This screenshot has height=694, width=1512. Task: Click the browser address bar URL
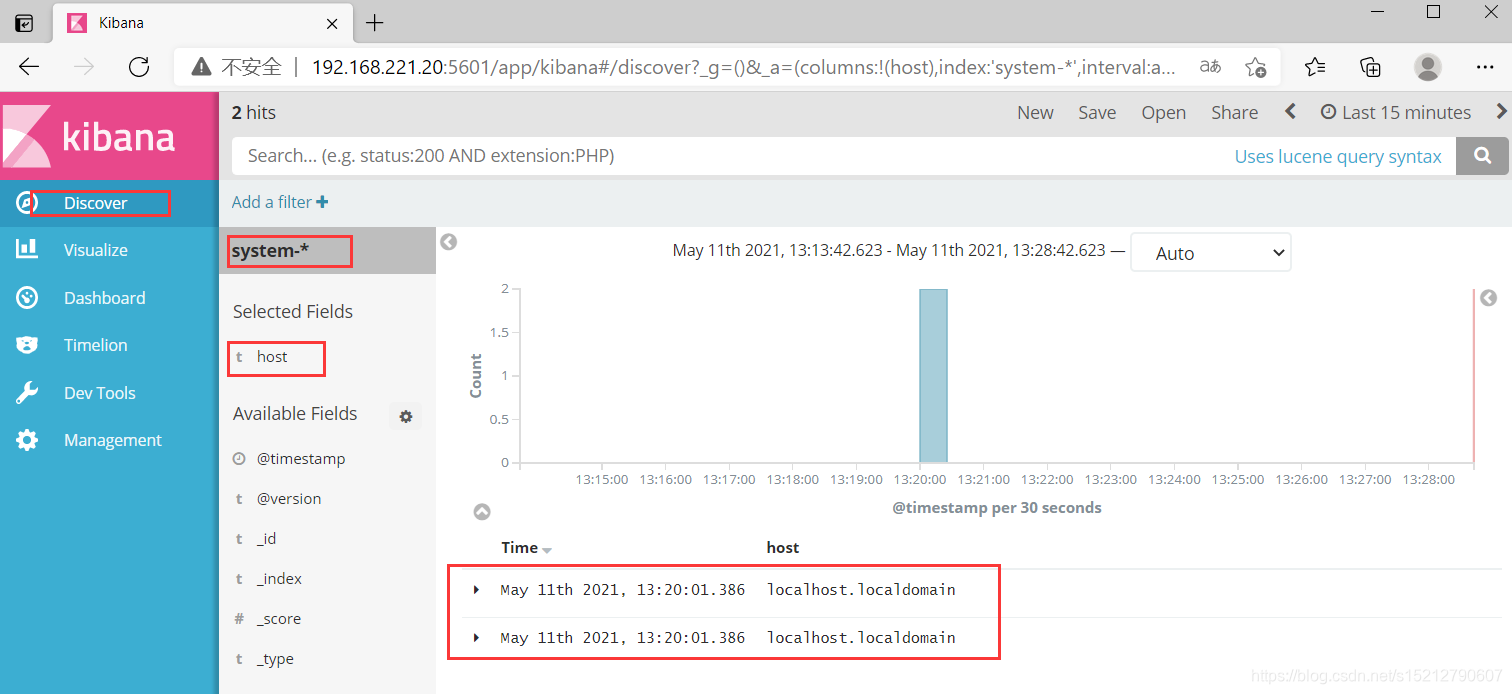tap(745, 67)
